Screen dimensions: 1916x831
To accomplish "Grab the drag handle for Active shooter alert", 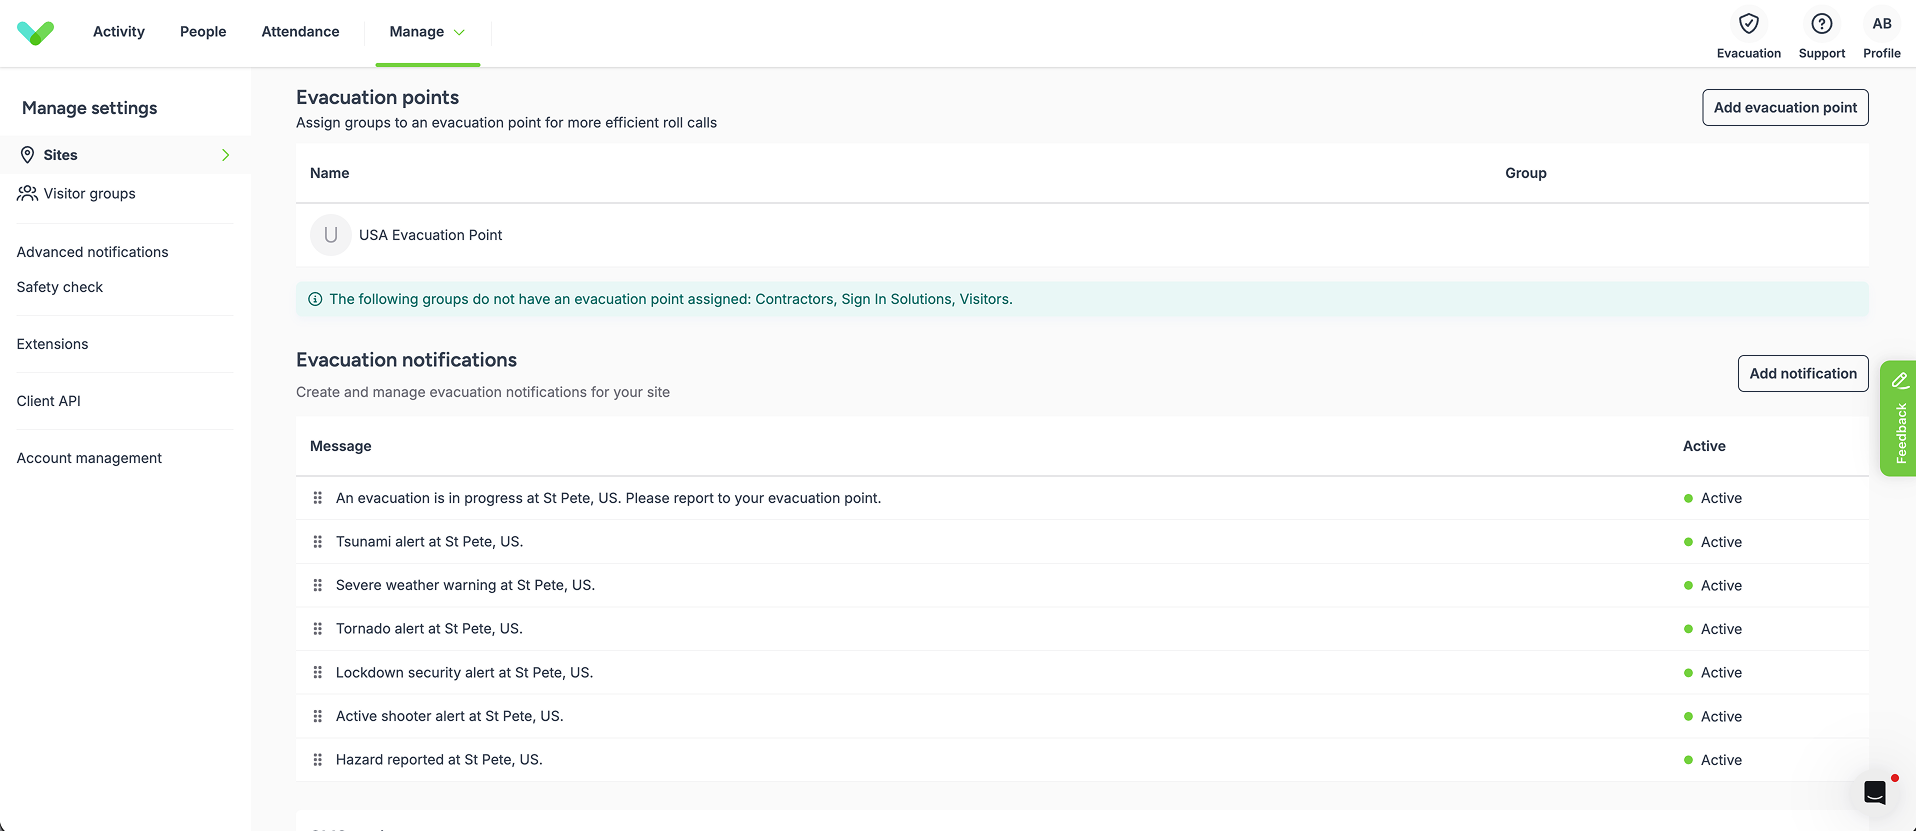I will coord(317,716).
